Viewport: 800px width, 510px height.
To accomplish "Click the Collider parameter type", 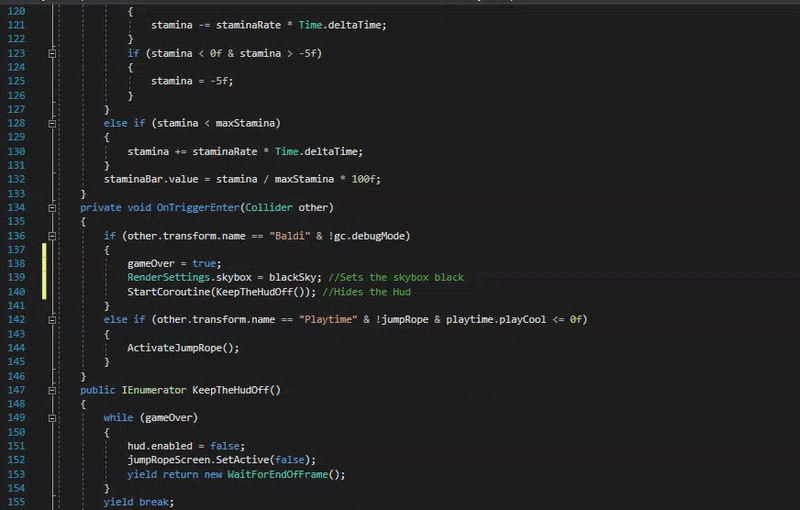I will tap(269, 208).
